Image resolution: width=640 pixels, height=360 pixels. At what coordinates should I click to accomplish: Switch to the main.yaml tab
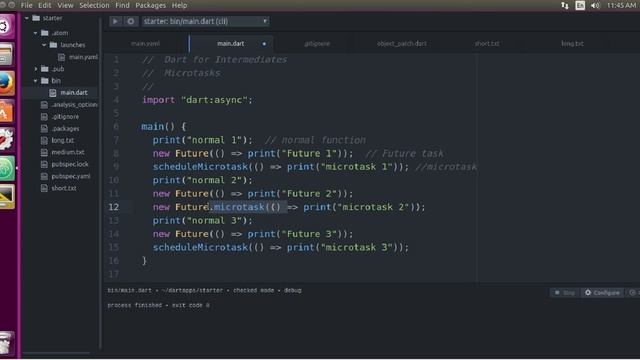pyautogui.click(x=145, y=44)
